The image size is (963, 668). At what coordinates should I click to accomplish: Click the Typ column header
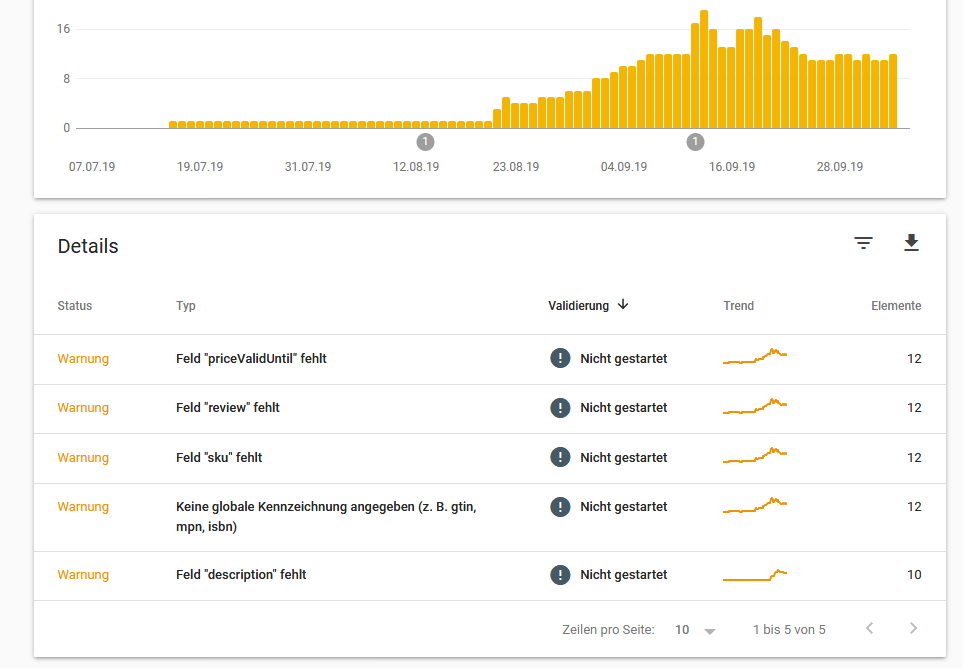[186, 306]
